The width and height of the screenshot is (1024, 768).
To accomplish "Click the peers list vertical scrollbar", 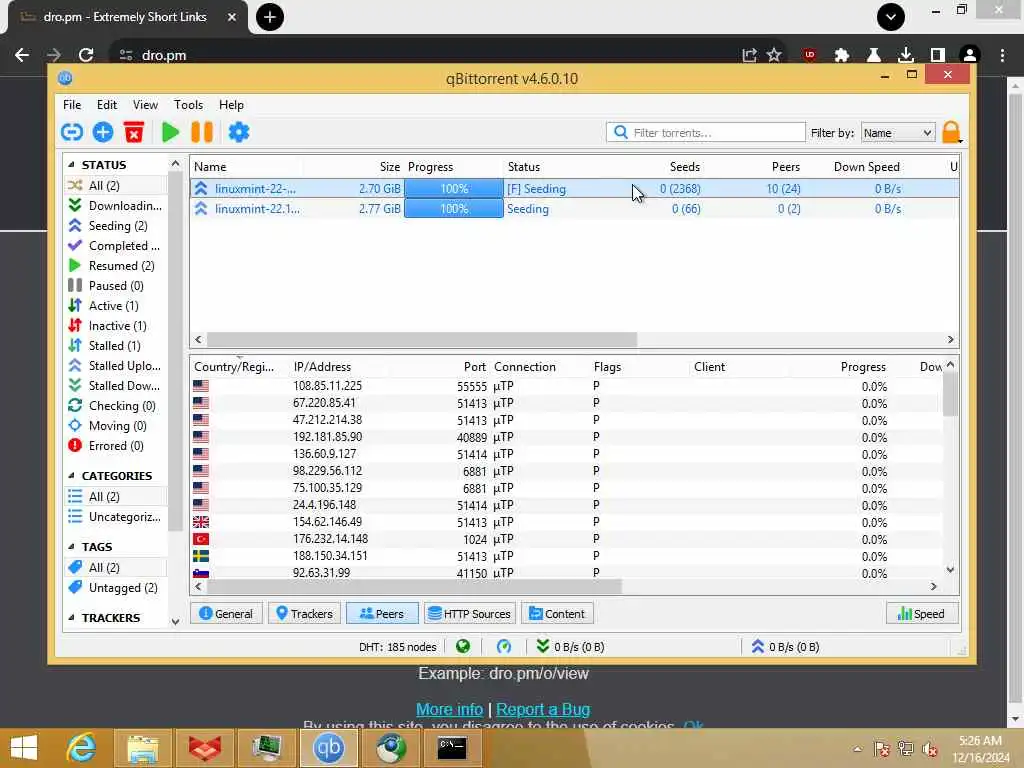I will (x=950, y=396).
